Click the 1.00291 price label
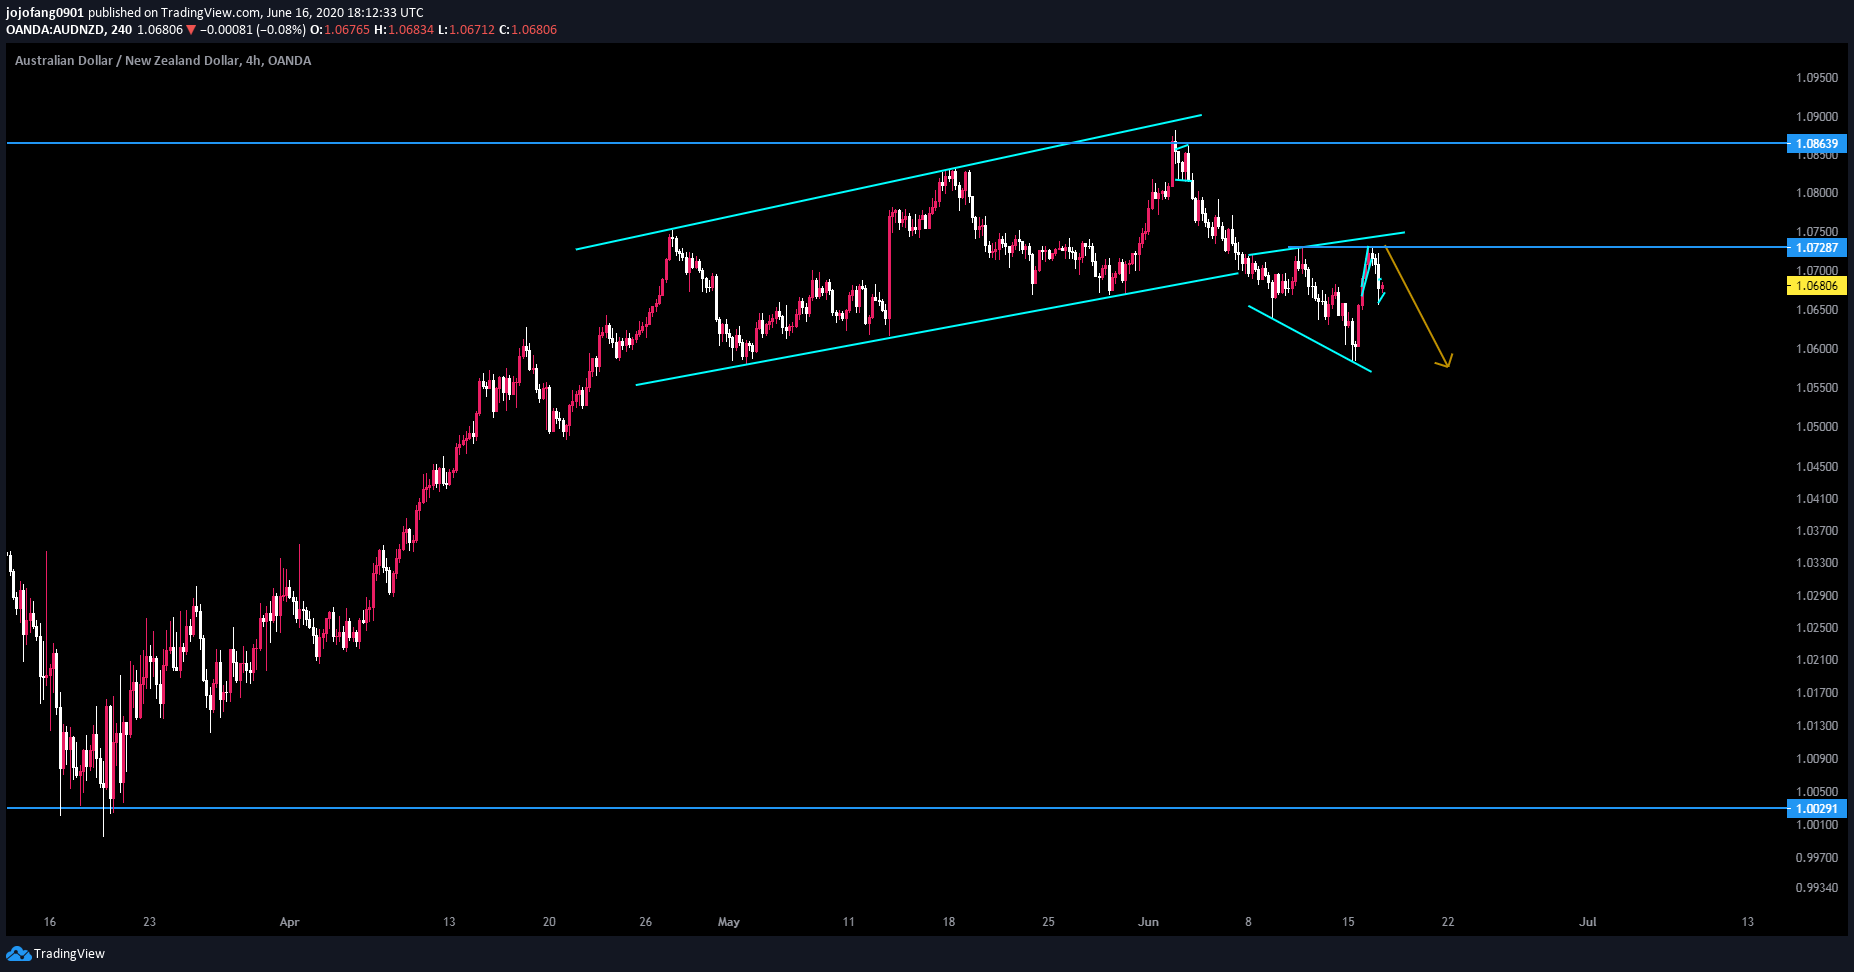 1816,808
